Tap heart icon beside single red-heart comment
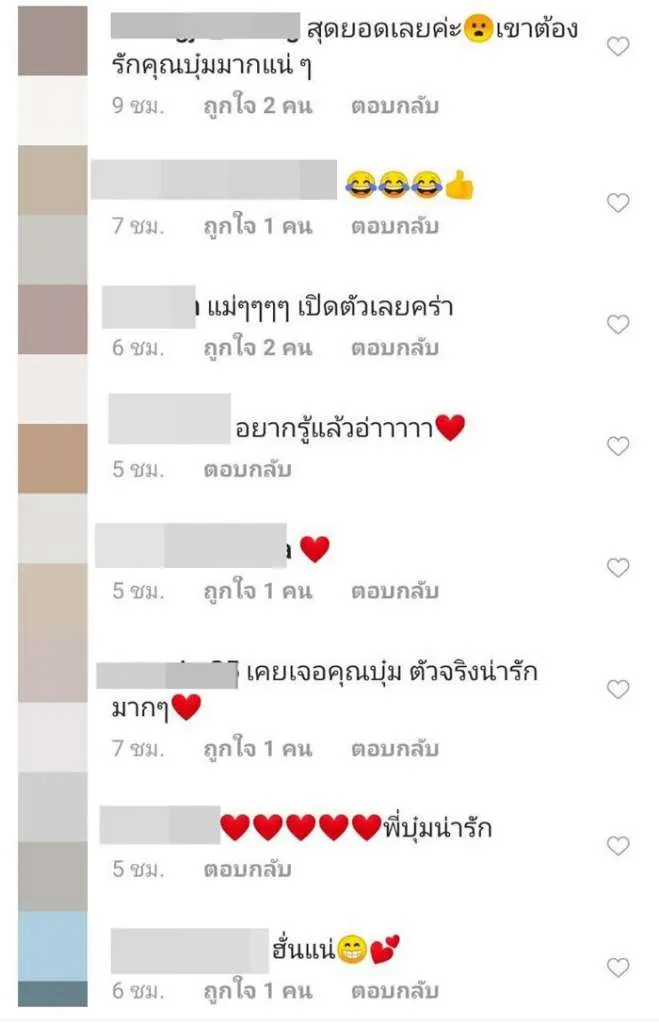The width and height of the screenshot is (659, 1024). (617, 567)
